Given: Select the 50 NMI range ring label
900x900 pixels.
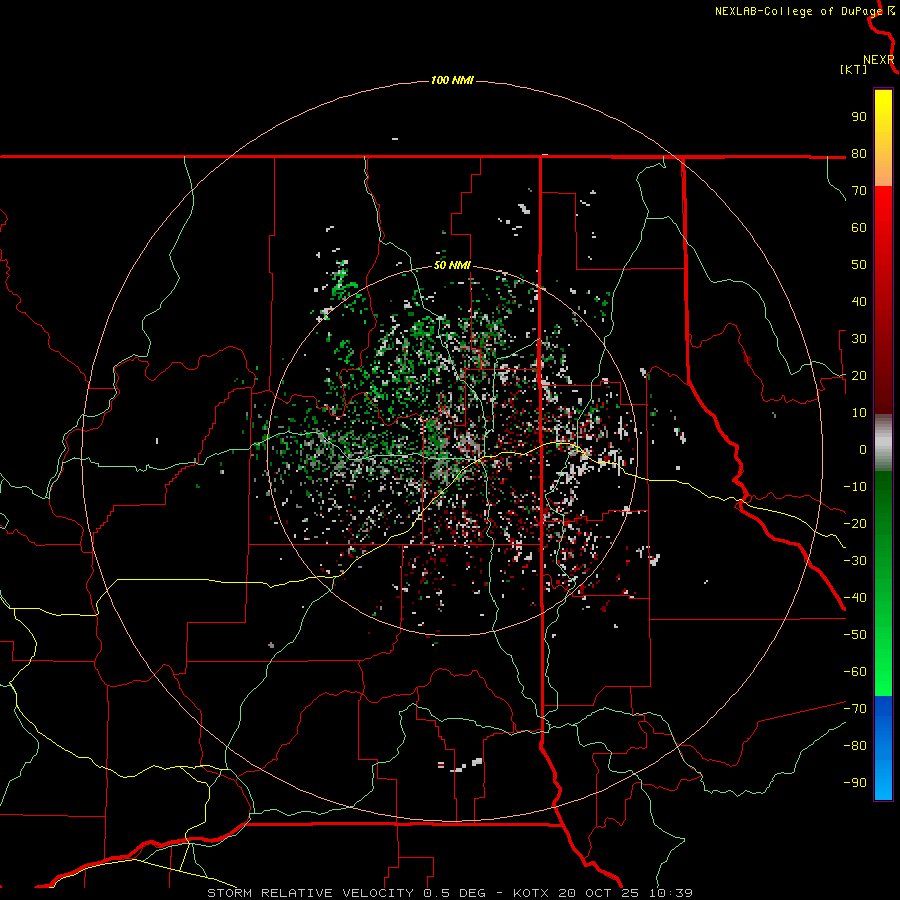Looking at the screenshot, I should coord(452,265).
